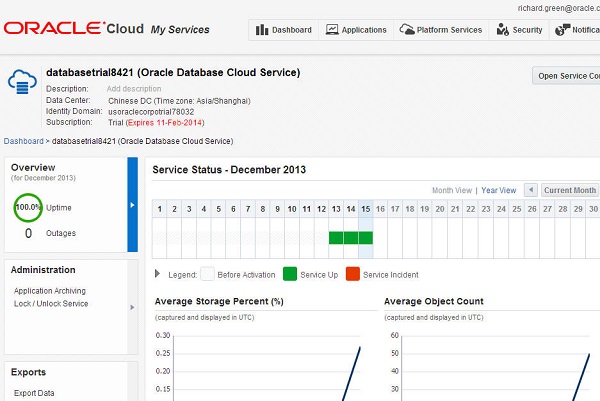The image size is (600, 401).
Task: Click the Dashboard bar chart icon
Action: click(262, 29)
